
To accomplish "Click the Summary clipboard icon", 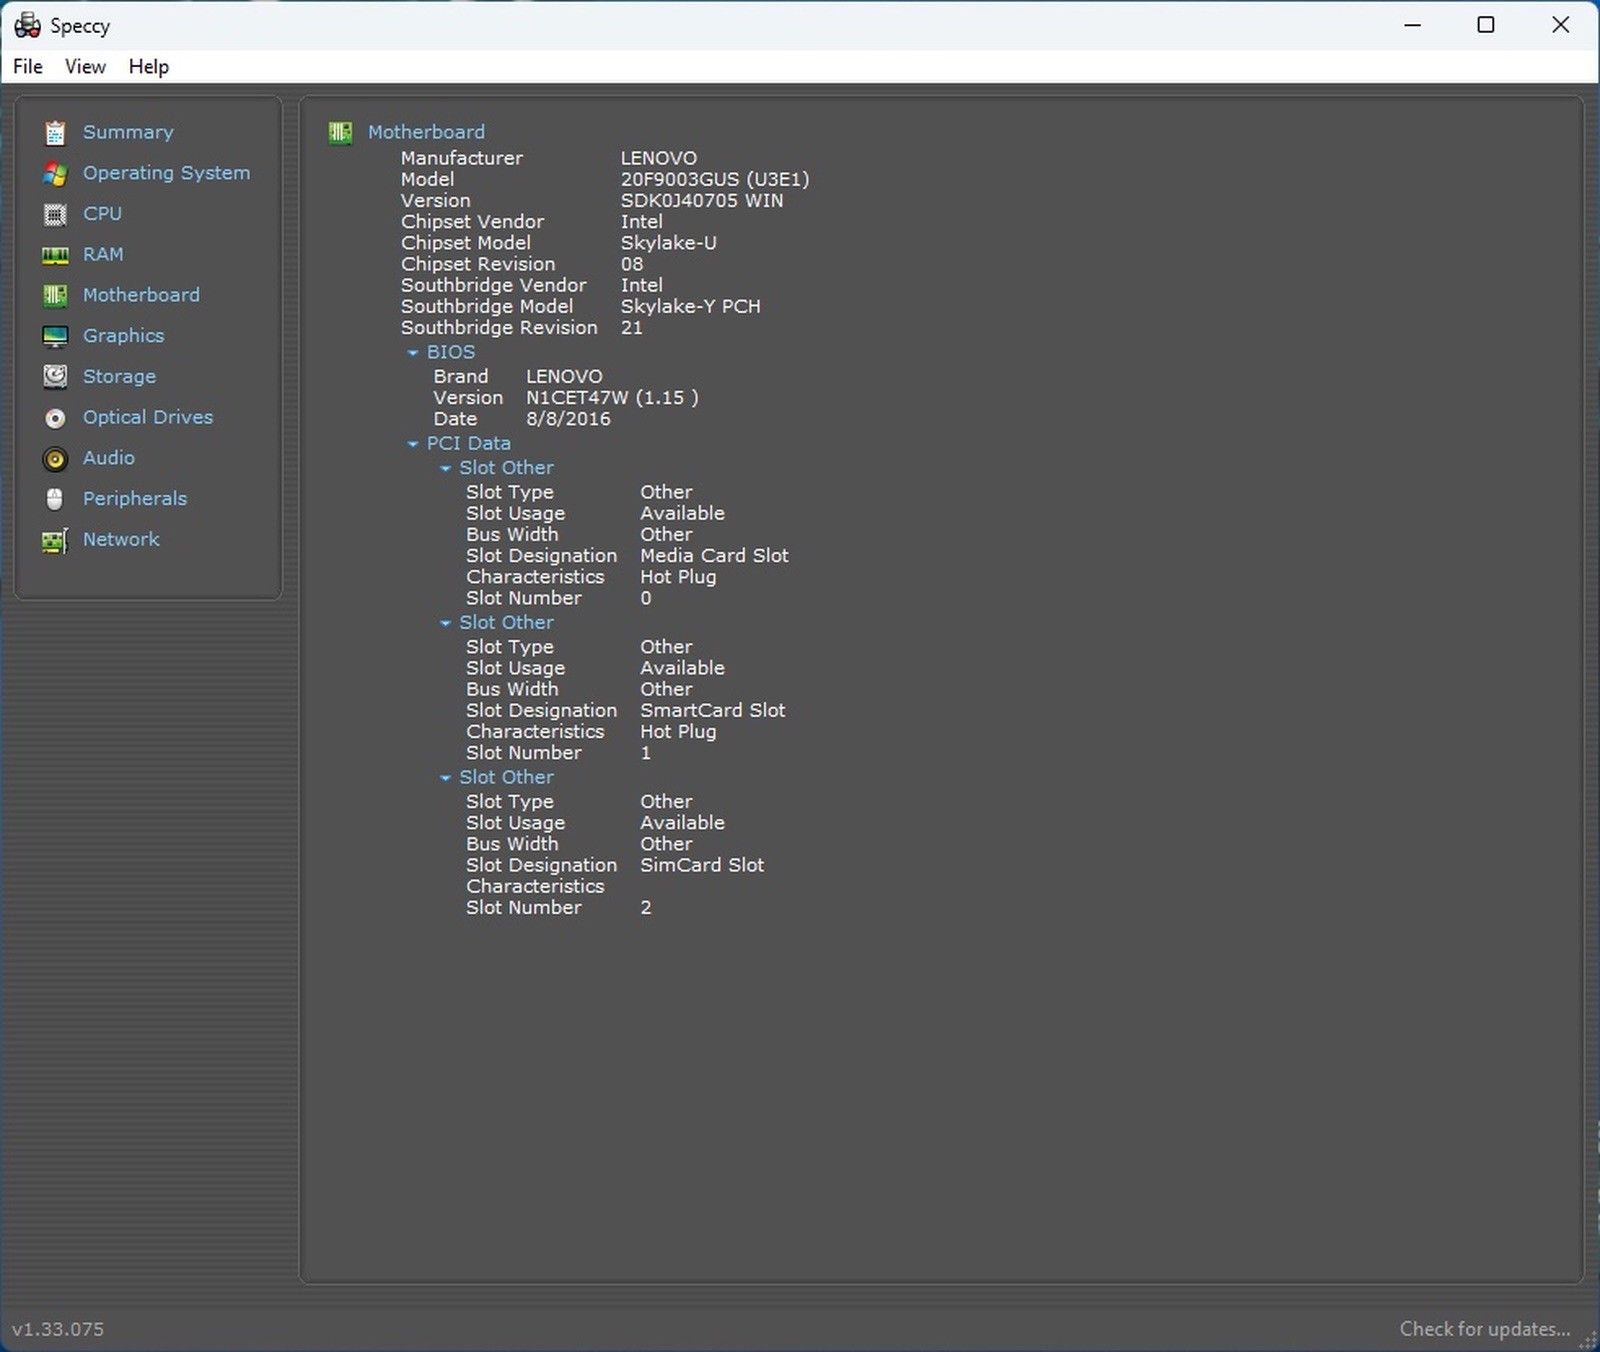I will coord(55,132).
